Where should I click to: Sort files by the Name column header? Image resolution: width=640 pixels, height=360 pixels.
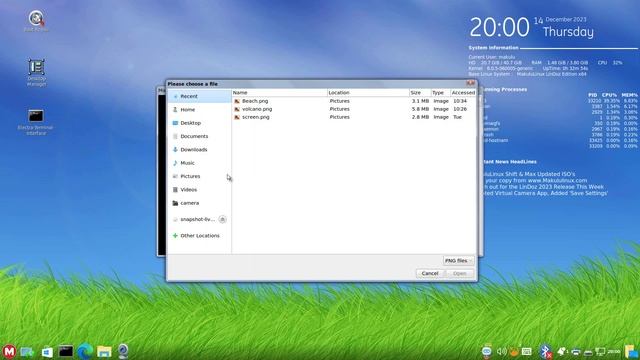280,93
